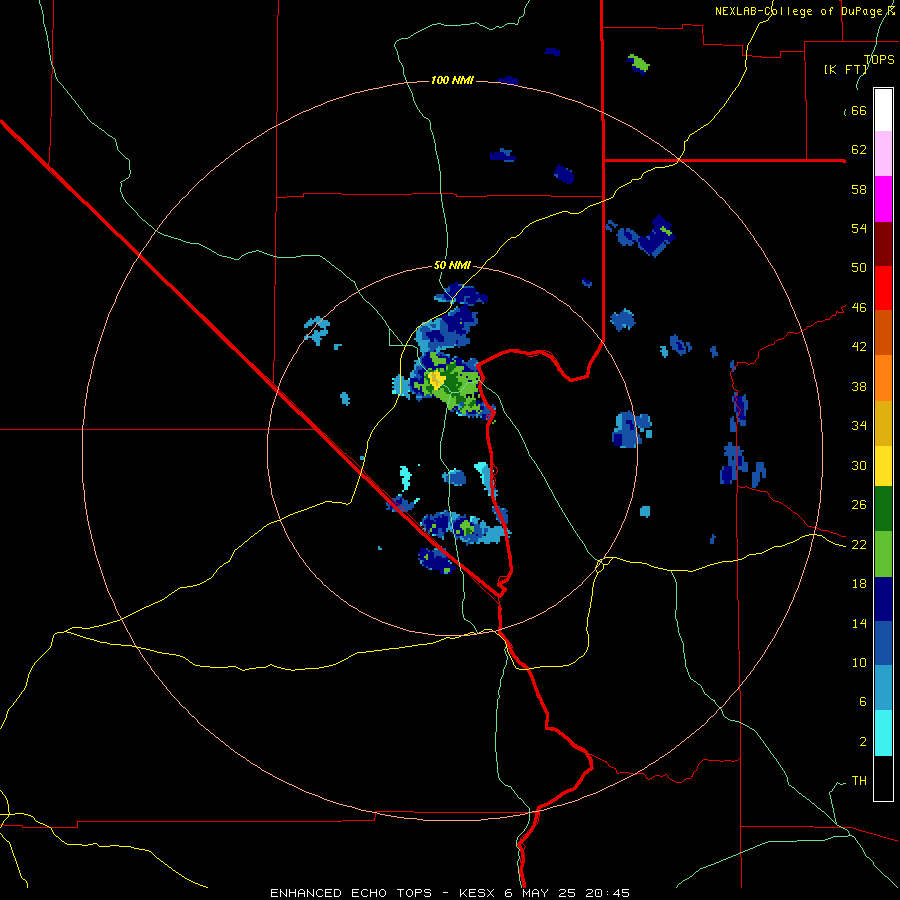
Task: Click the gold 34 kft legend swatch
Action: pos(883,423)
